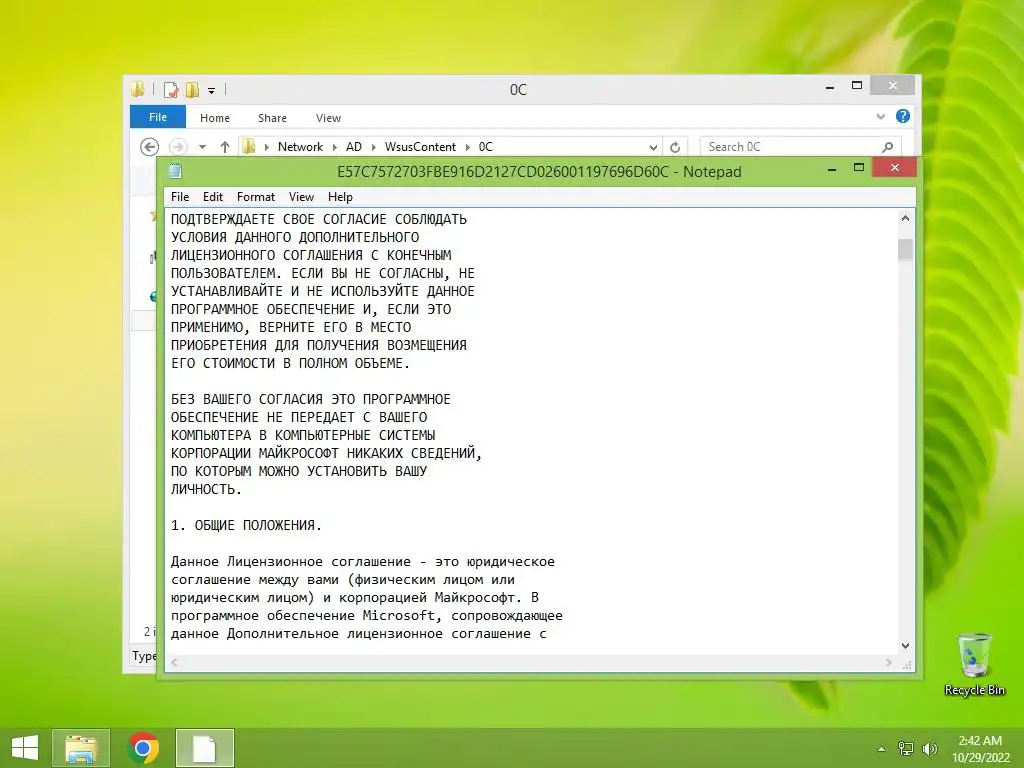The image size is (1024, 768).
Task: Open Explorer Help question mark icon
Action: tap(903, 116)
